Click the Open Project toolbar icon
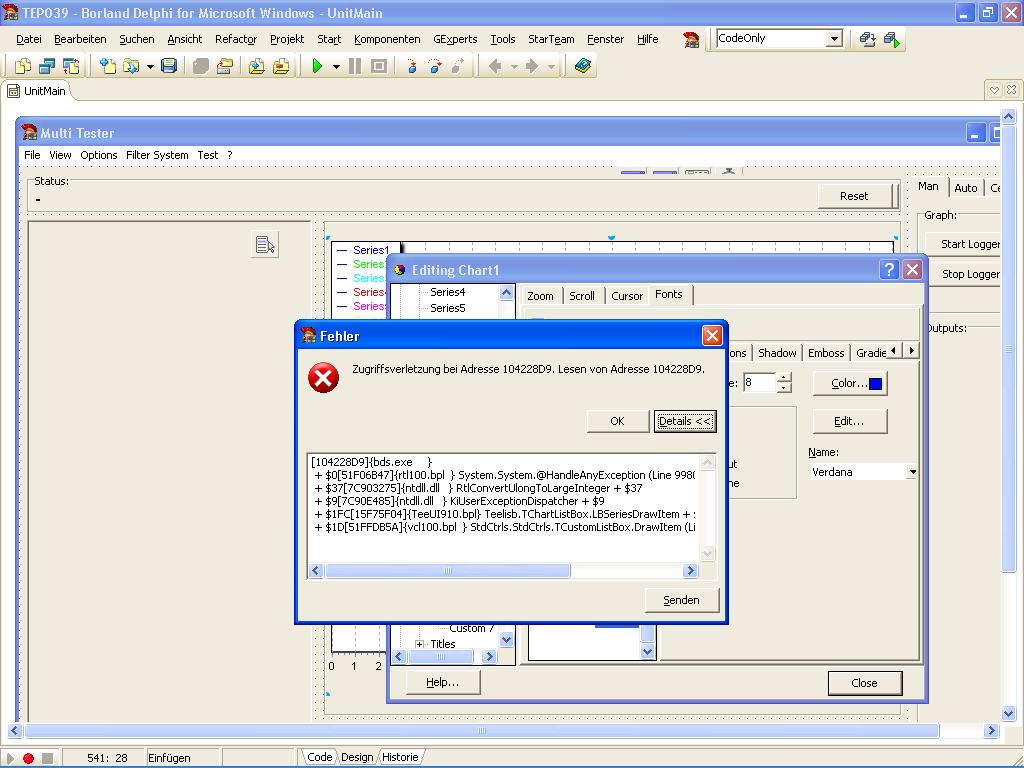Viewport: 1024px width, 768px height. [x=225, y=66]
